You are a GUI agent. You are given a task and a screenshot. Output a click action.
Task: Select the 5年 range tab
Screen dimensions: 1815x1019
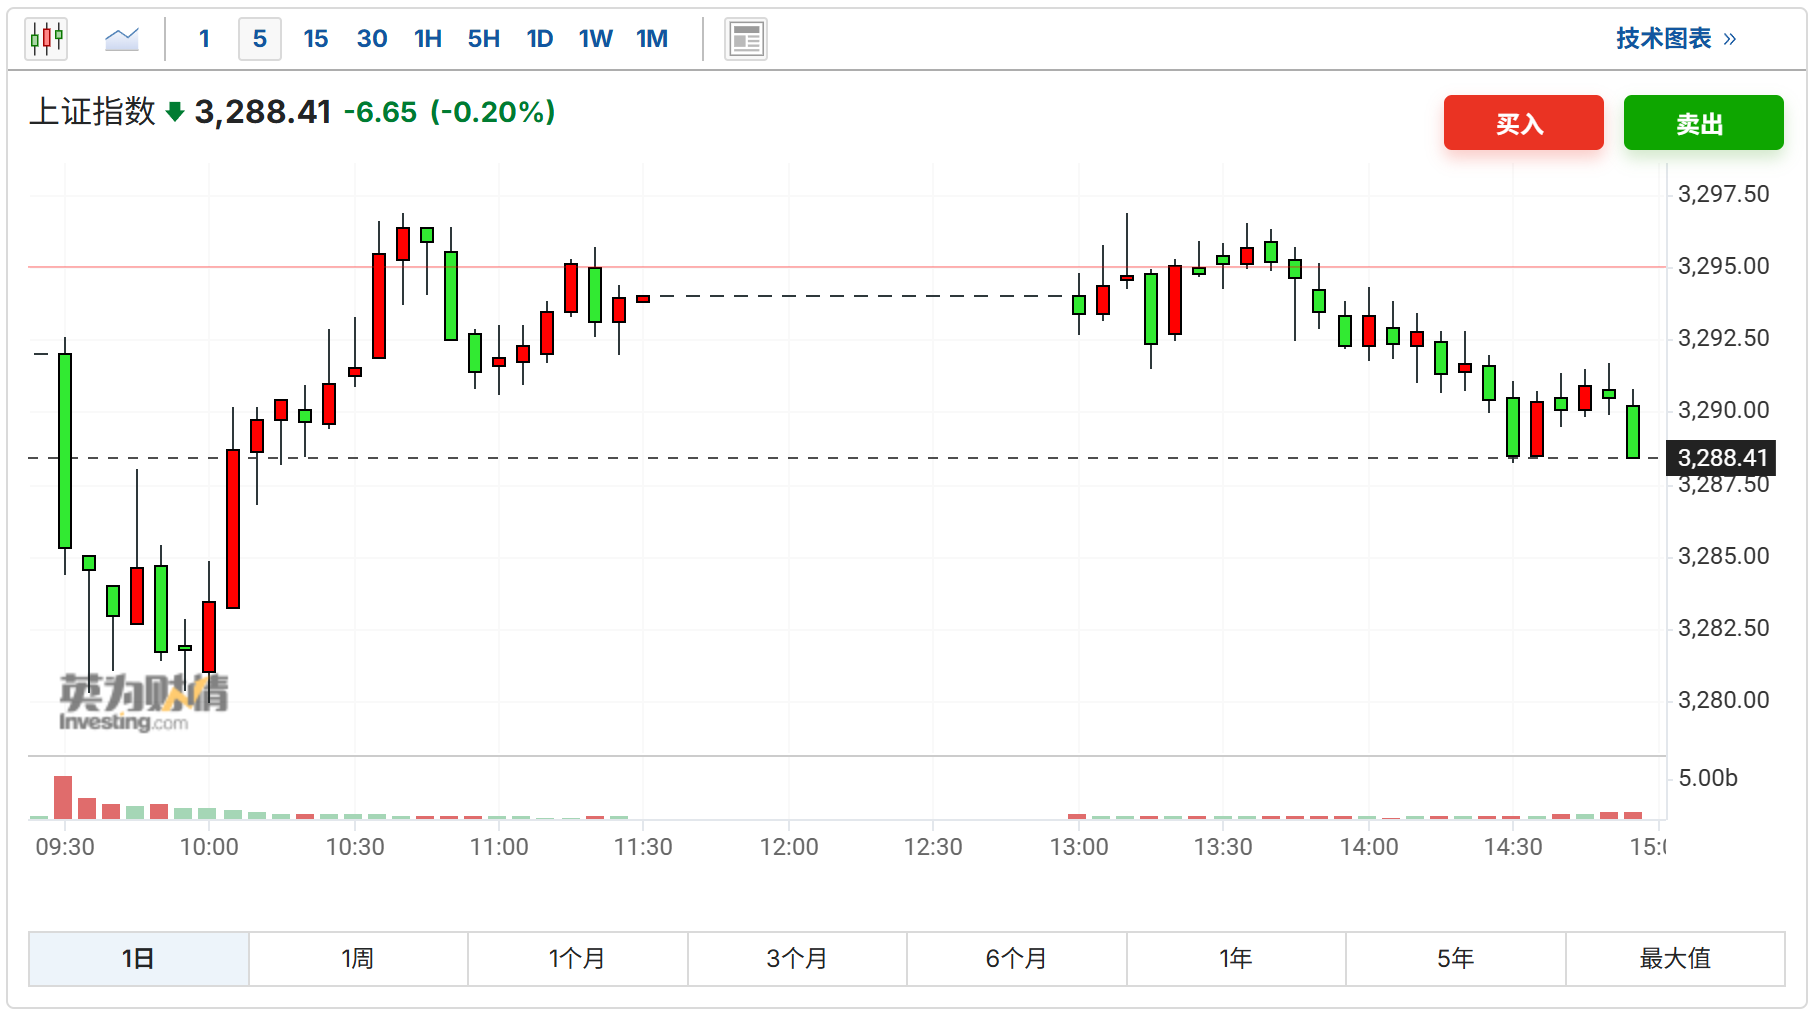pos(1455,959)
